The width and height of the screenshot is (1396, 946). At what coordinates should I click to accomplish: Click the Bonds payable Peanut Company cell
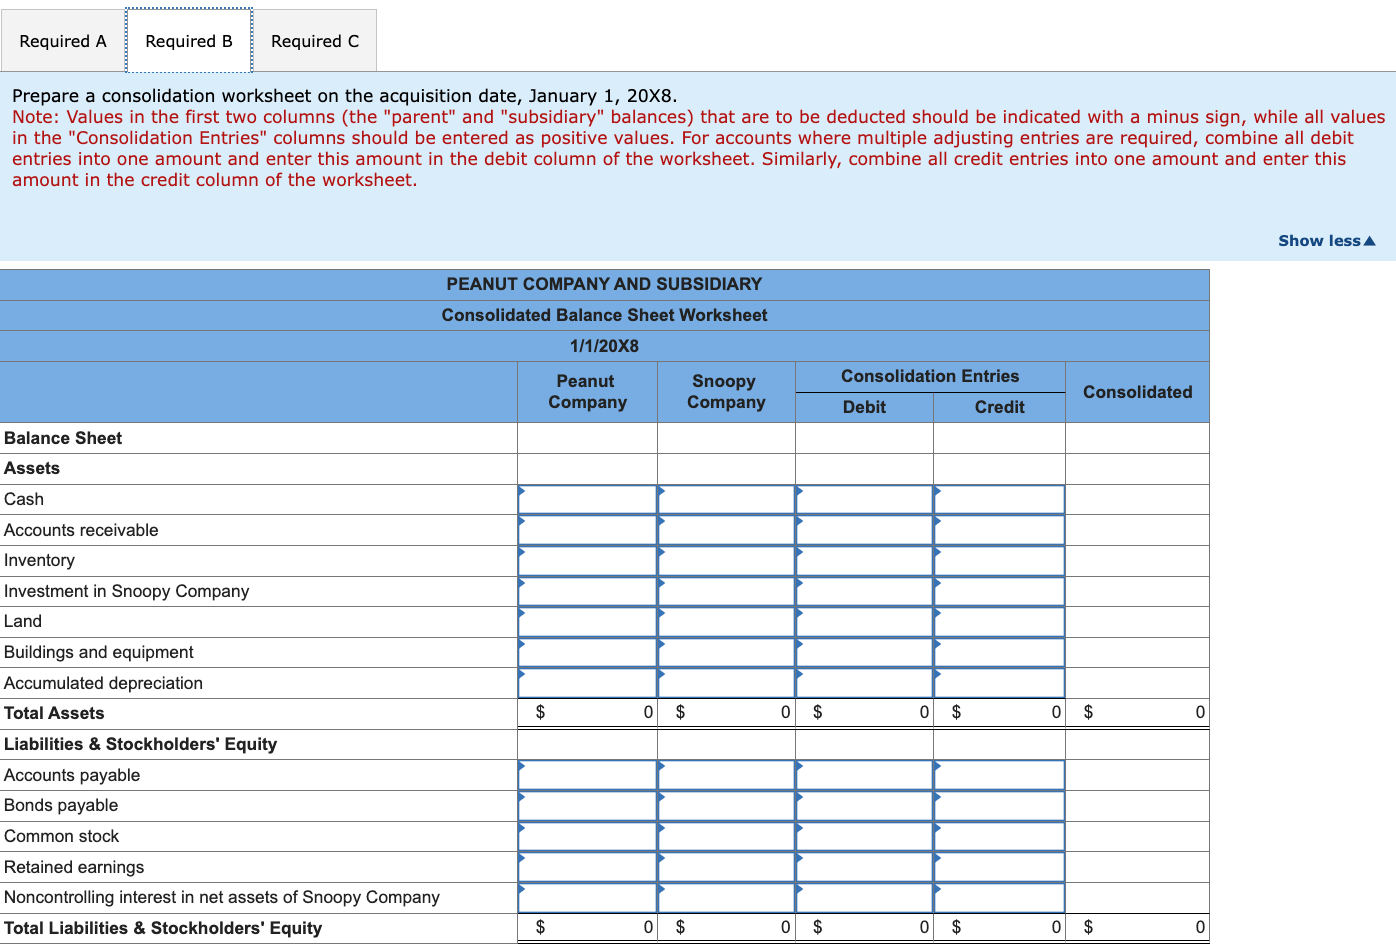pos(586,805)
